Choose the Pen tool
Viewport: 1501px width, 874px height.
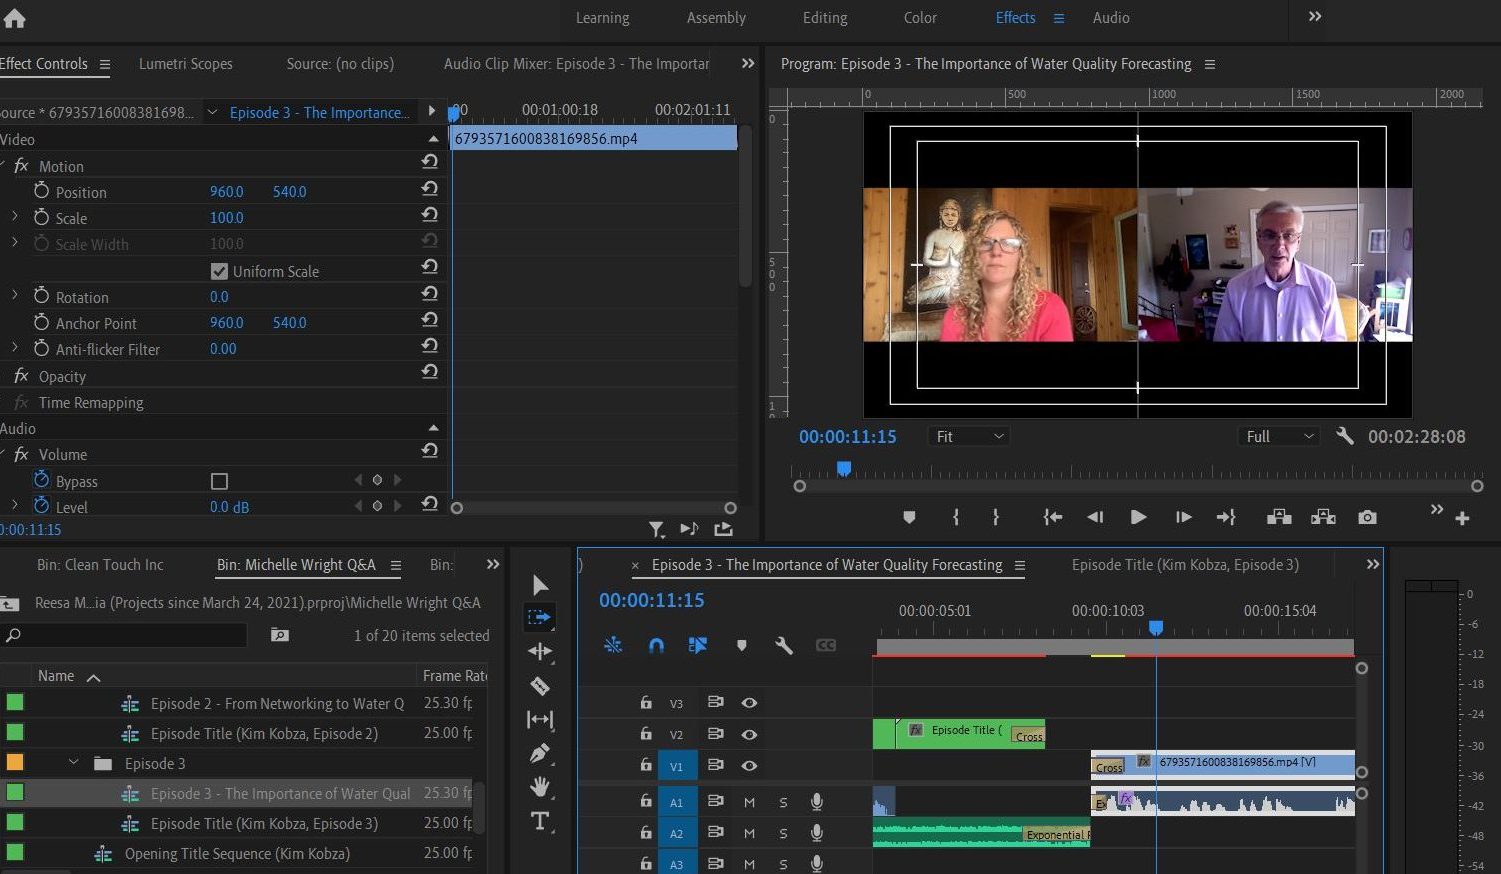(x=540, y=753)
